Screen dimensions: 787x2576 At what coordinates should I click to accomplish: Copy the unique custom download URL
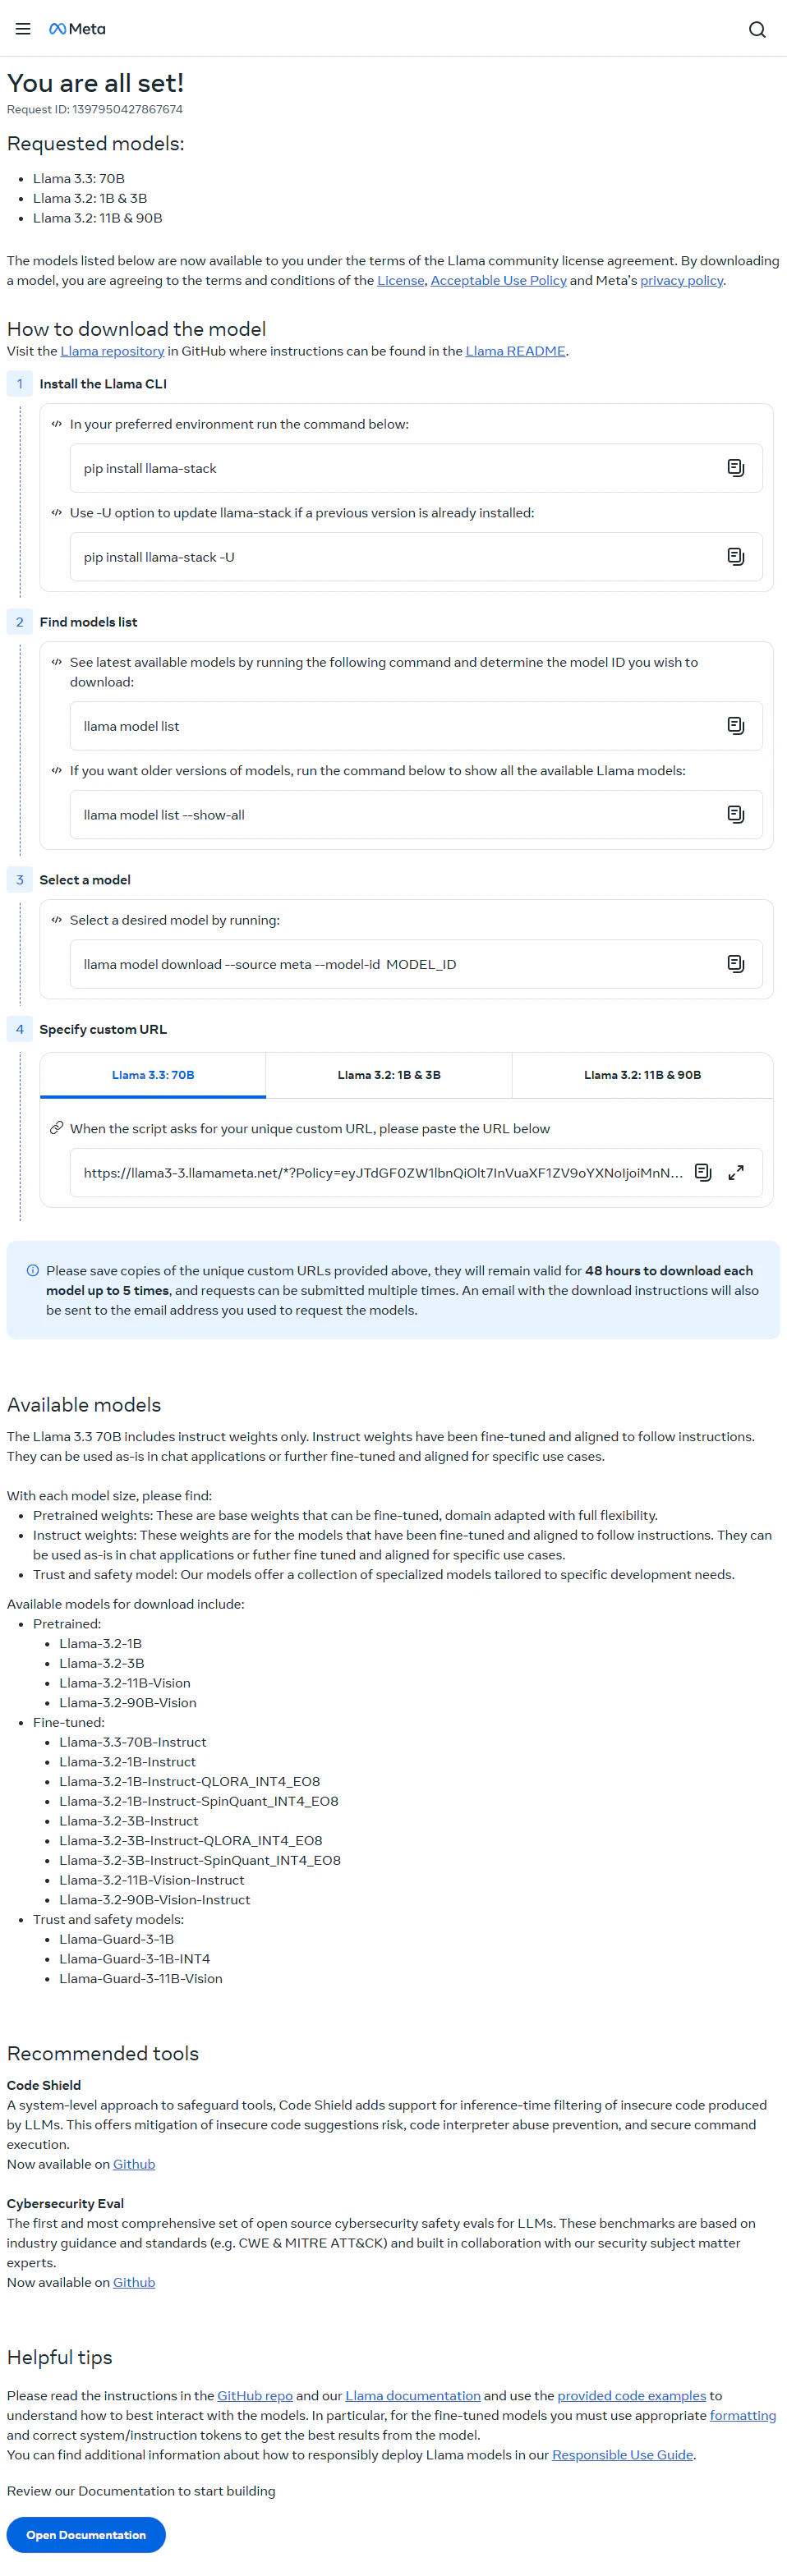[703, 1172]
